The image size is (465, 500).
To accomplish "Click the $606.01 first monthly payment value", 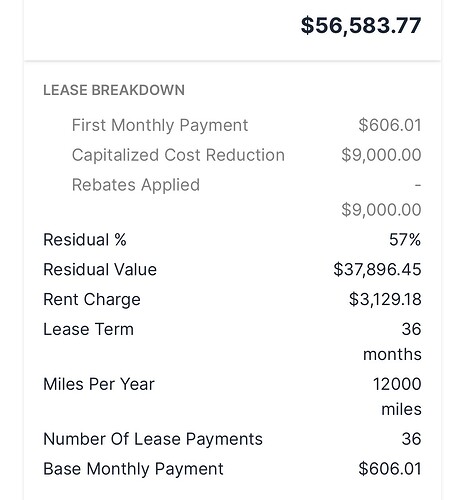I will (390, 125).
